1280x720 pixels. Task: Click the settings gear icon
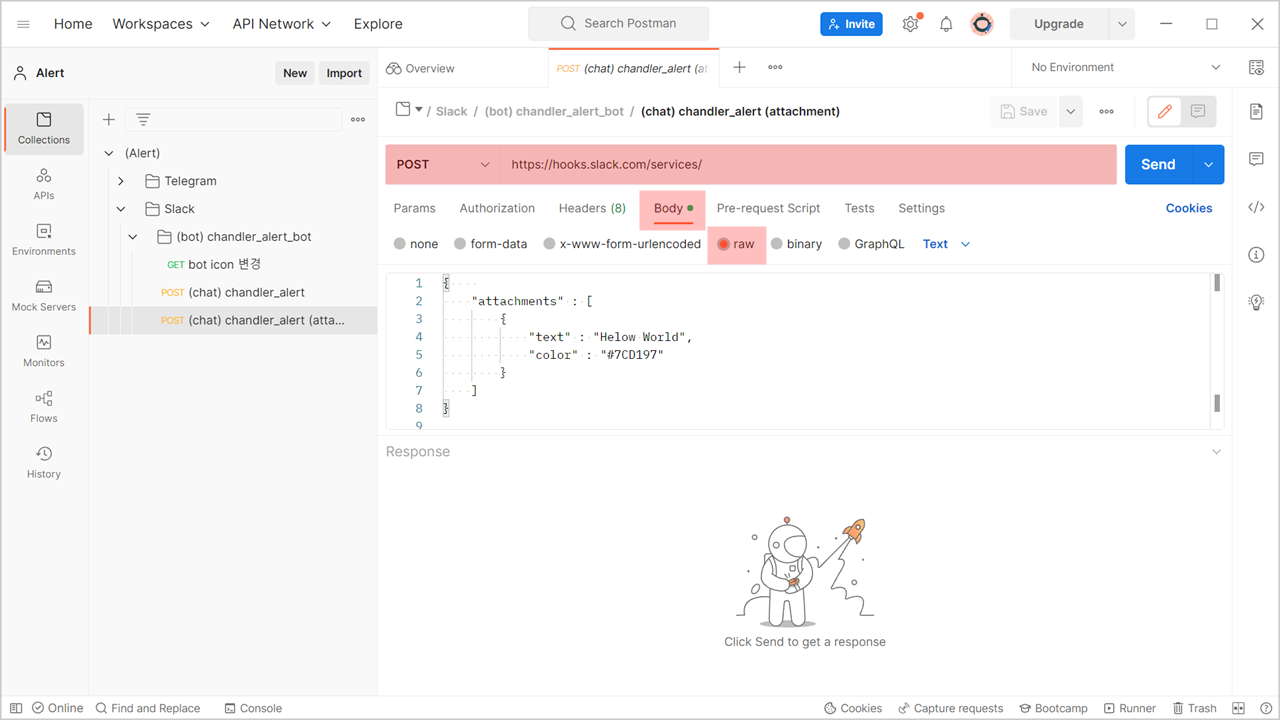tap(910, 24)
